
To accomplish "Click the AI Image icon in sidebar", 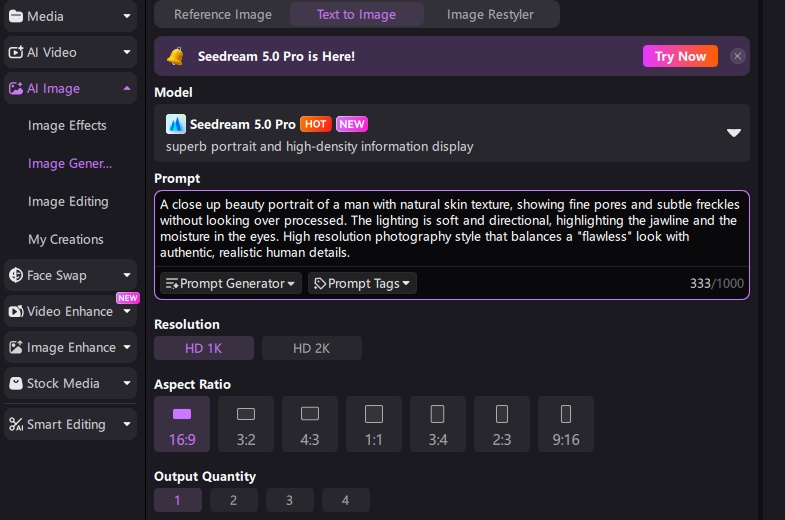I will coord(16,89).
